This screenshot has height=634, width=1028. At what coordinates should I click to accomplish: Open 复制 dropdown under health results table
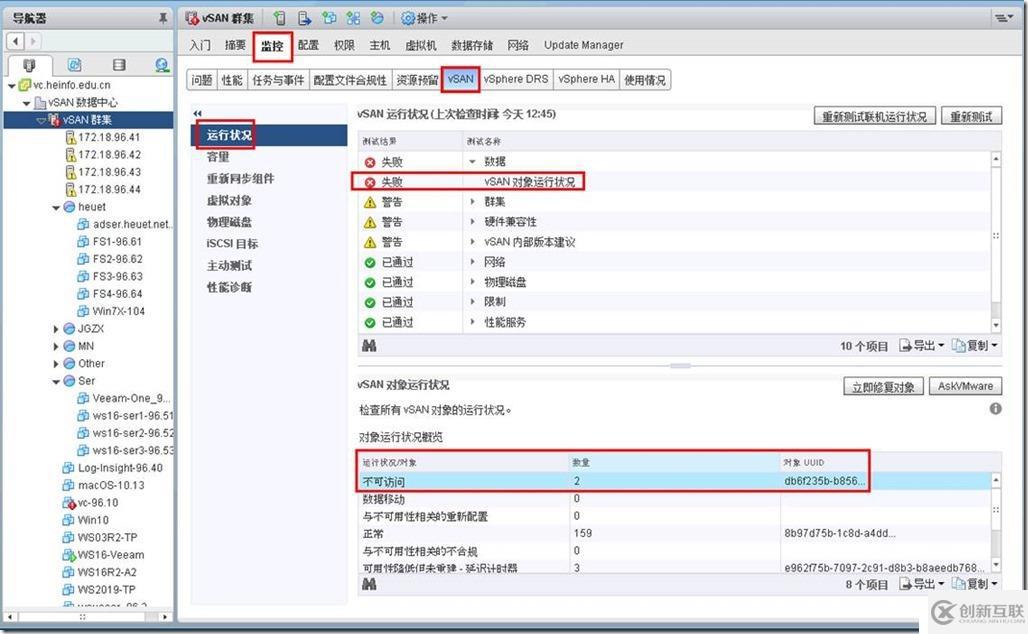click(x=975, y=346)
